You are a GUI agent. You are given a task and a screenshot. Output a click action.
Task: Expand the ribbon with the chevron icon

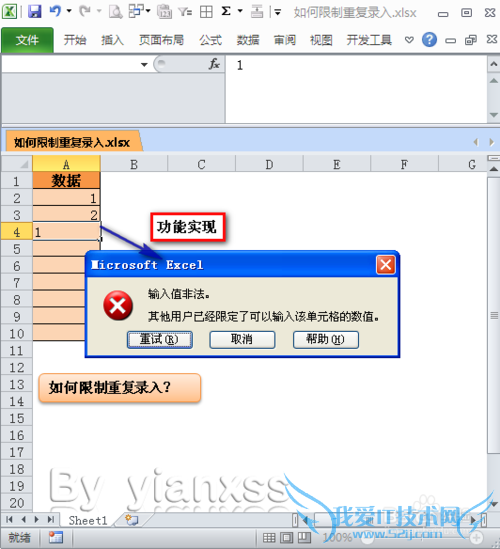[409, 40]
